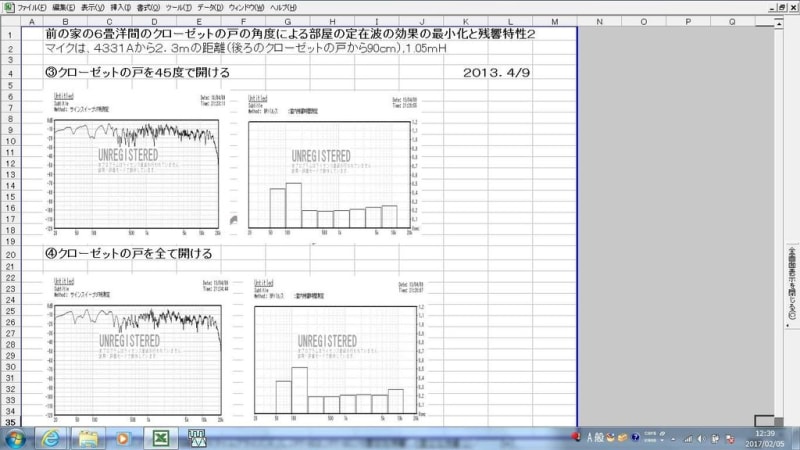Select the reverberation bar chart under heading ③
800x450 pixels.
pyautogui.click(x=333, y=164)
